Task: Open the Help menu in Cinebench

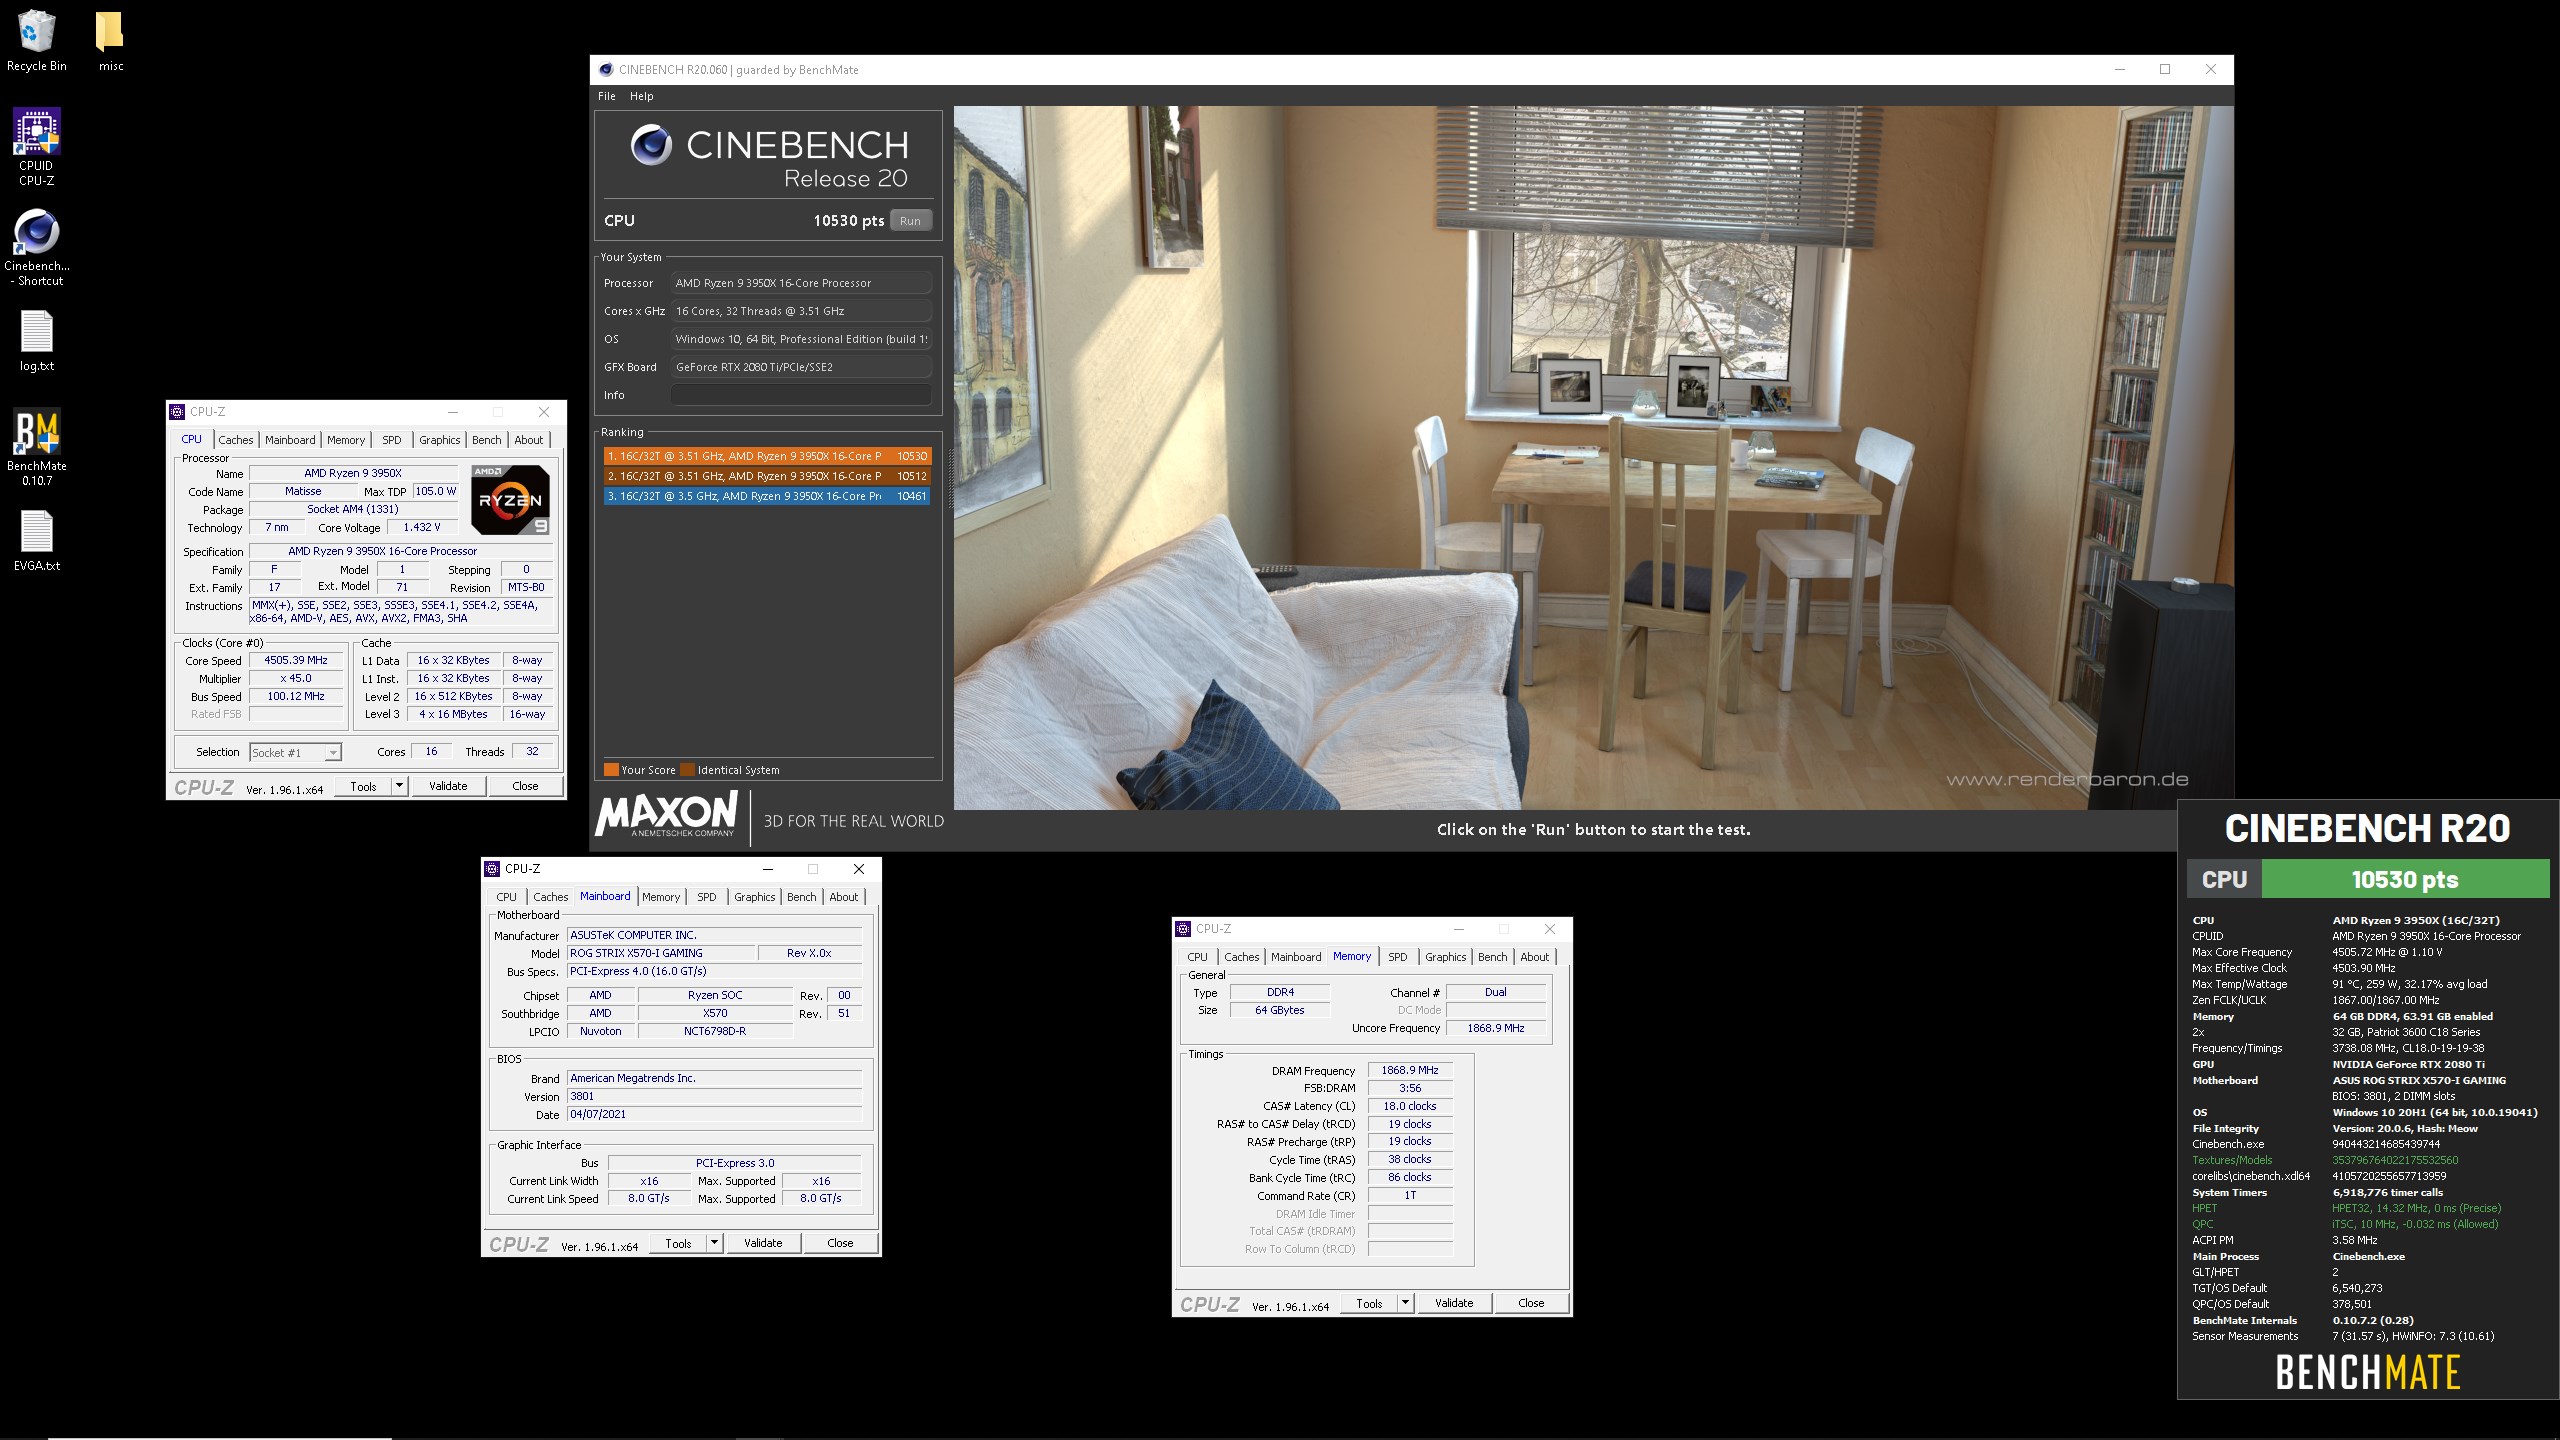Action: [641, 96]
